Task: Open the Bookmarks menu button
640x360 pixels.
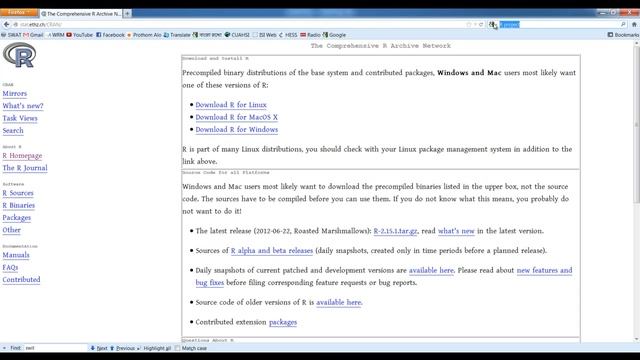Action: [623, 35]
